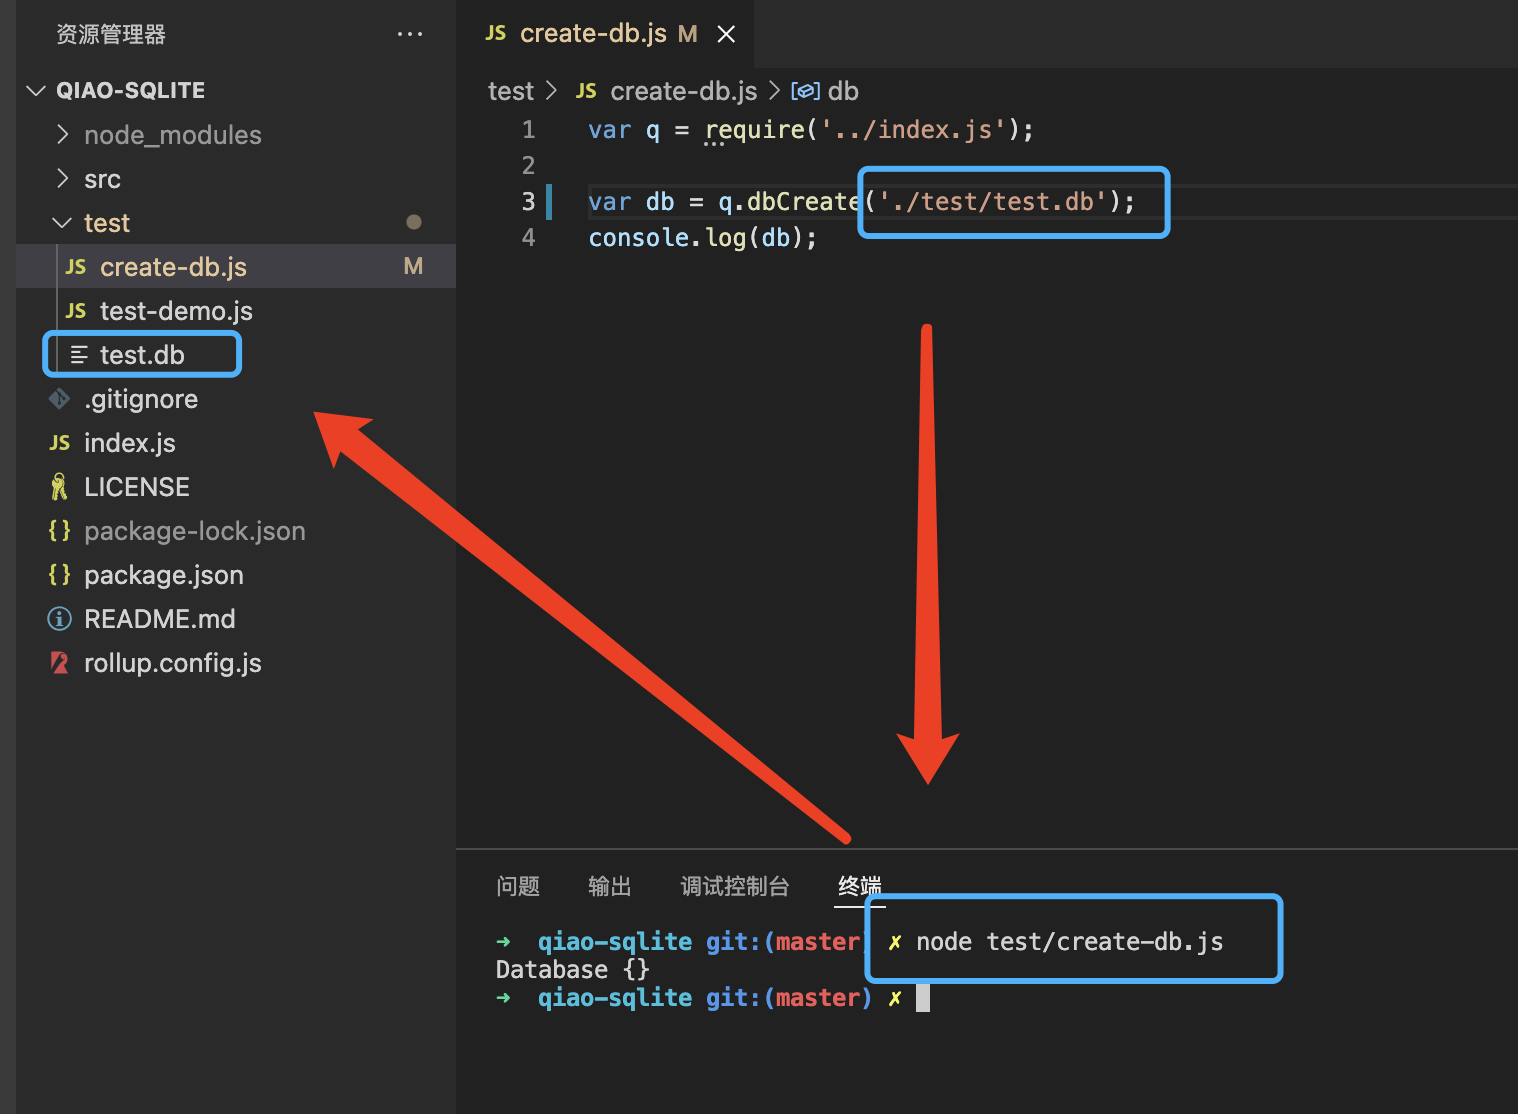This screenshot has width=1518, height=1114.
Task: Open README.md file
Action: click(160, 619)
